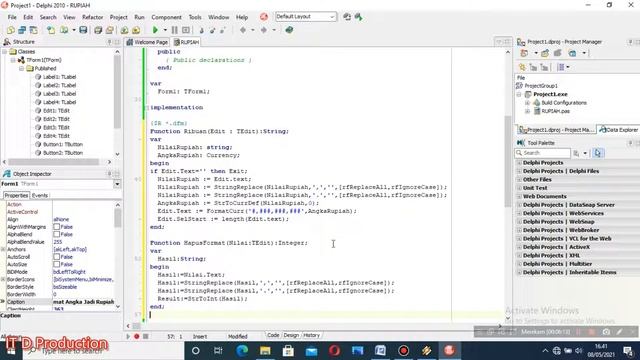Switch to the Data Explorer tab
Screen dimensions: 640x360
pyautogui.click(x=618, y=130)
